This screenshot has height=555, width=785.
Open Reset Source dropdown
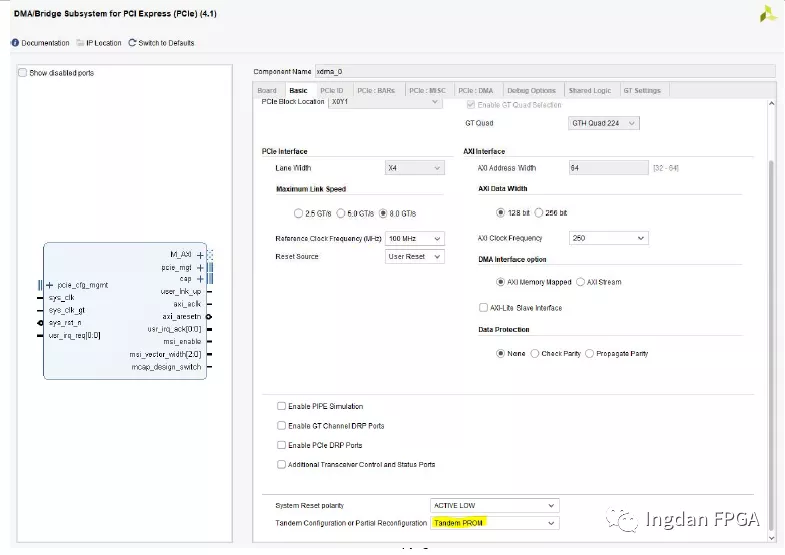click(x=415, y=257)
